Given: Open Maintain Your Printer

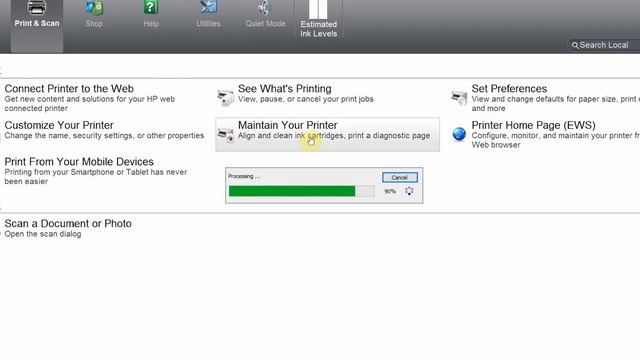Looking at the screenshot, I should pos(327,134).
